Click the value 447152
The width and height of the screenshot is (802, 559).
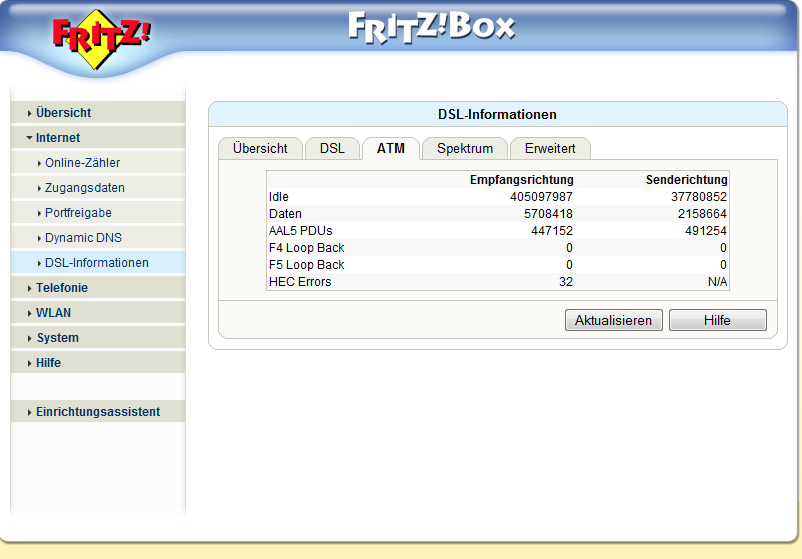552,231
